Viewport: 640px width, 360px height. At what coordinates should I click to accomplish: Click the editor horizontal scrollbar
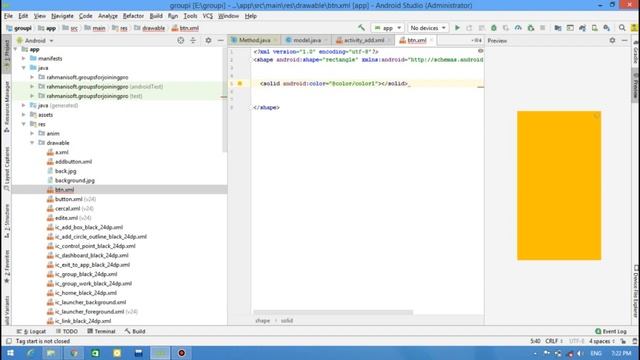pyautogui.click(x=333, y=312)
